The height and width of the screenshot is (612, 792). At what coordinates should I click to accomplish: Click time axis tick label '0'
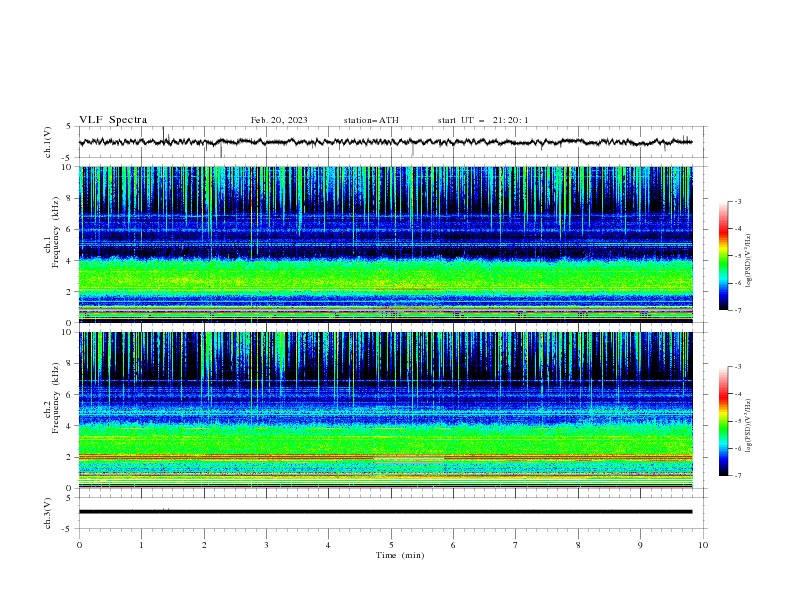[x=79, y=545]
